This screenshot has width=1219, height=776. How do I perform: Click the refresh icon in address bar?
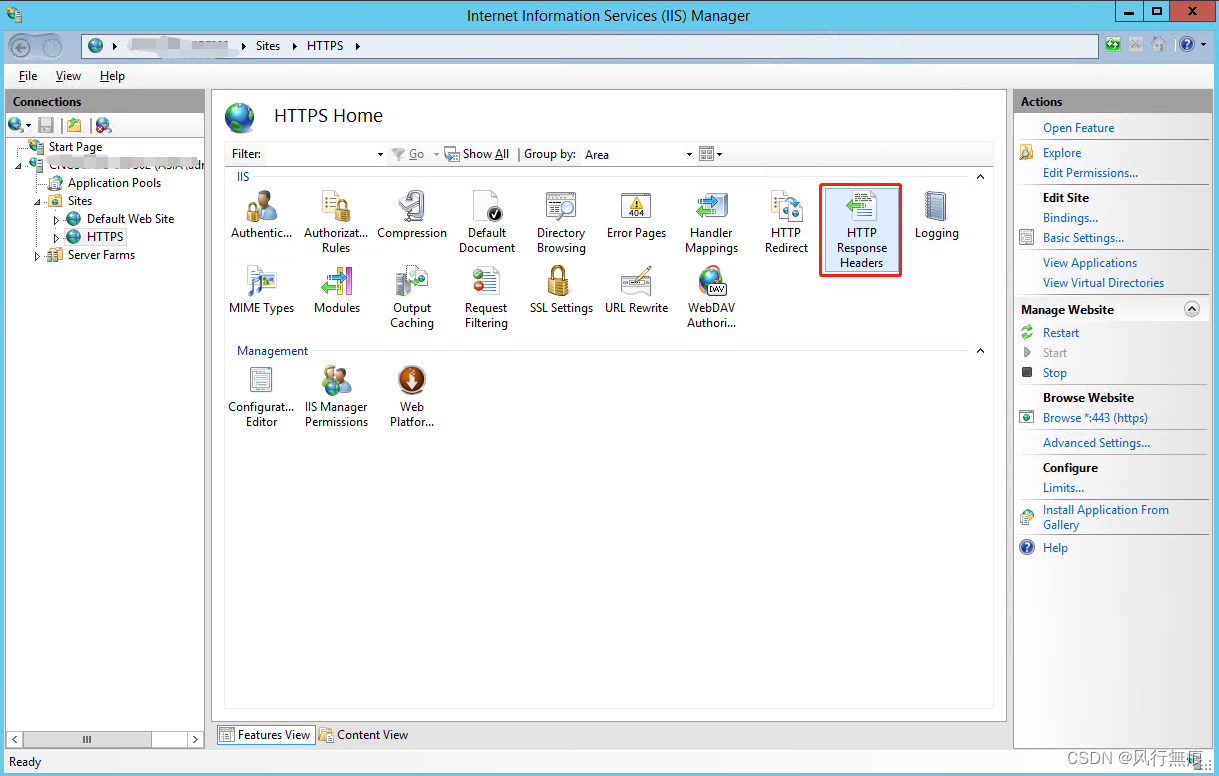pyautogui.click(x=1113, y=45)
